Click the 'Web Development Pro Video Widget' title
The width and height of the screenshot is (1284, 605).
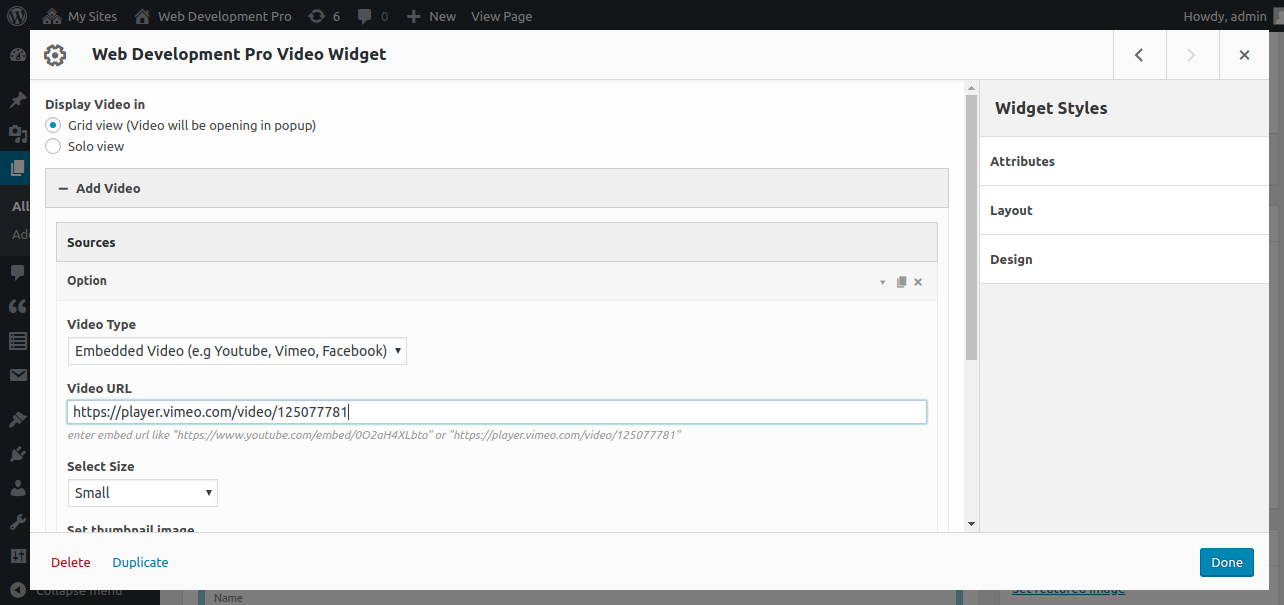coord(239,54)
